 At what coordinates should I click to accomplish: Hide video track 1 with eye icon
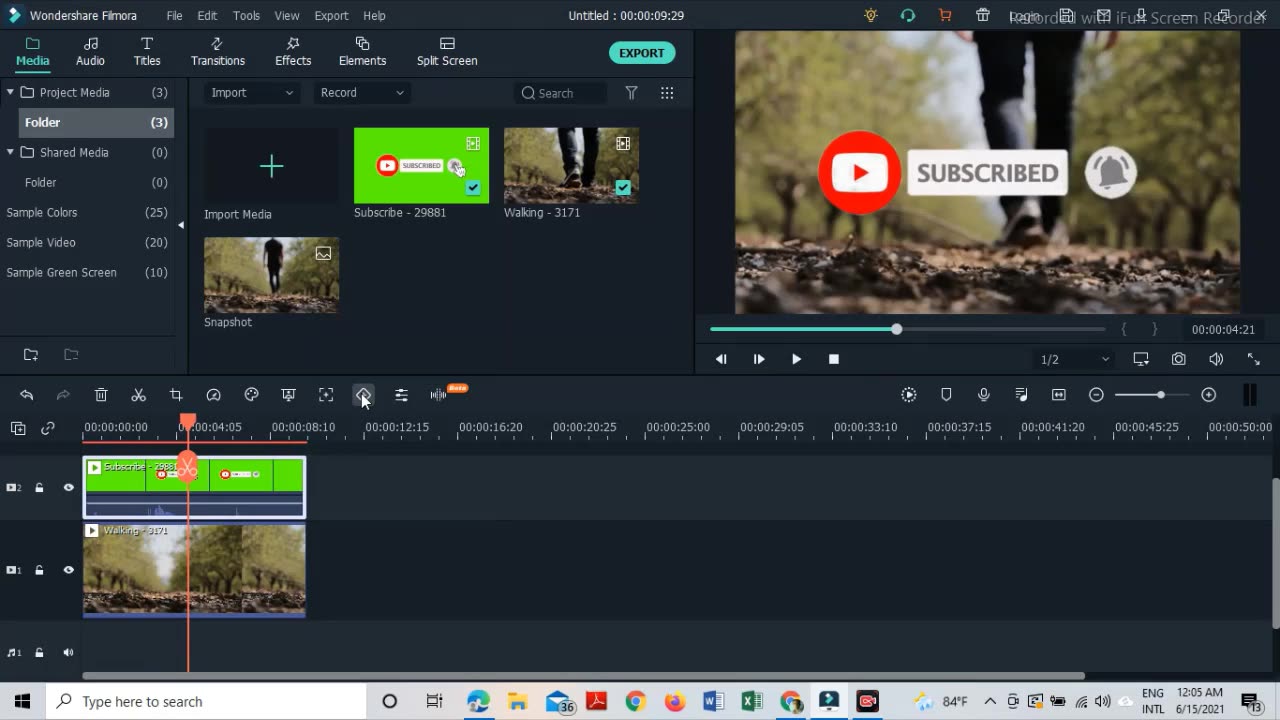[x=69, y=570]
